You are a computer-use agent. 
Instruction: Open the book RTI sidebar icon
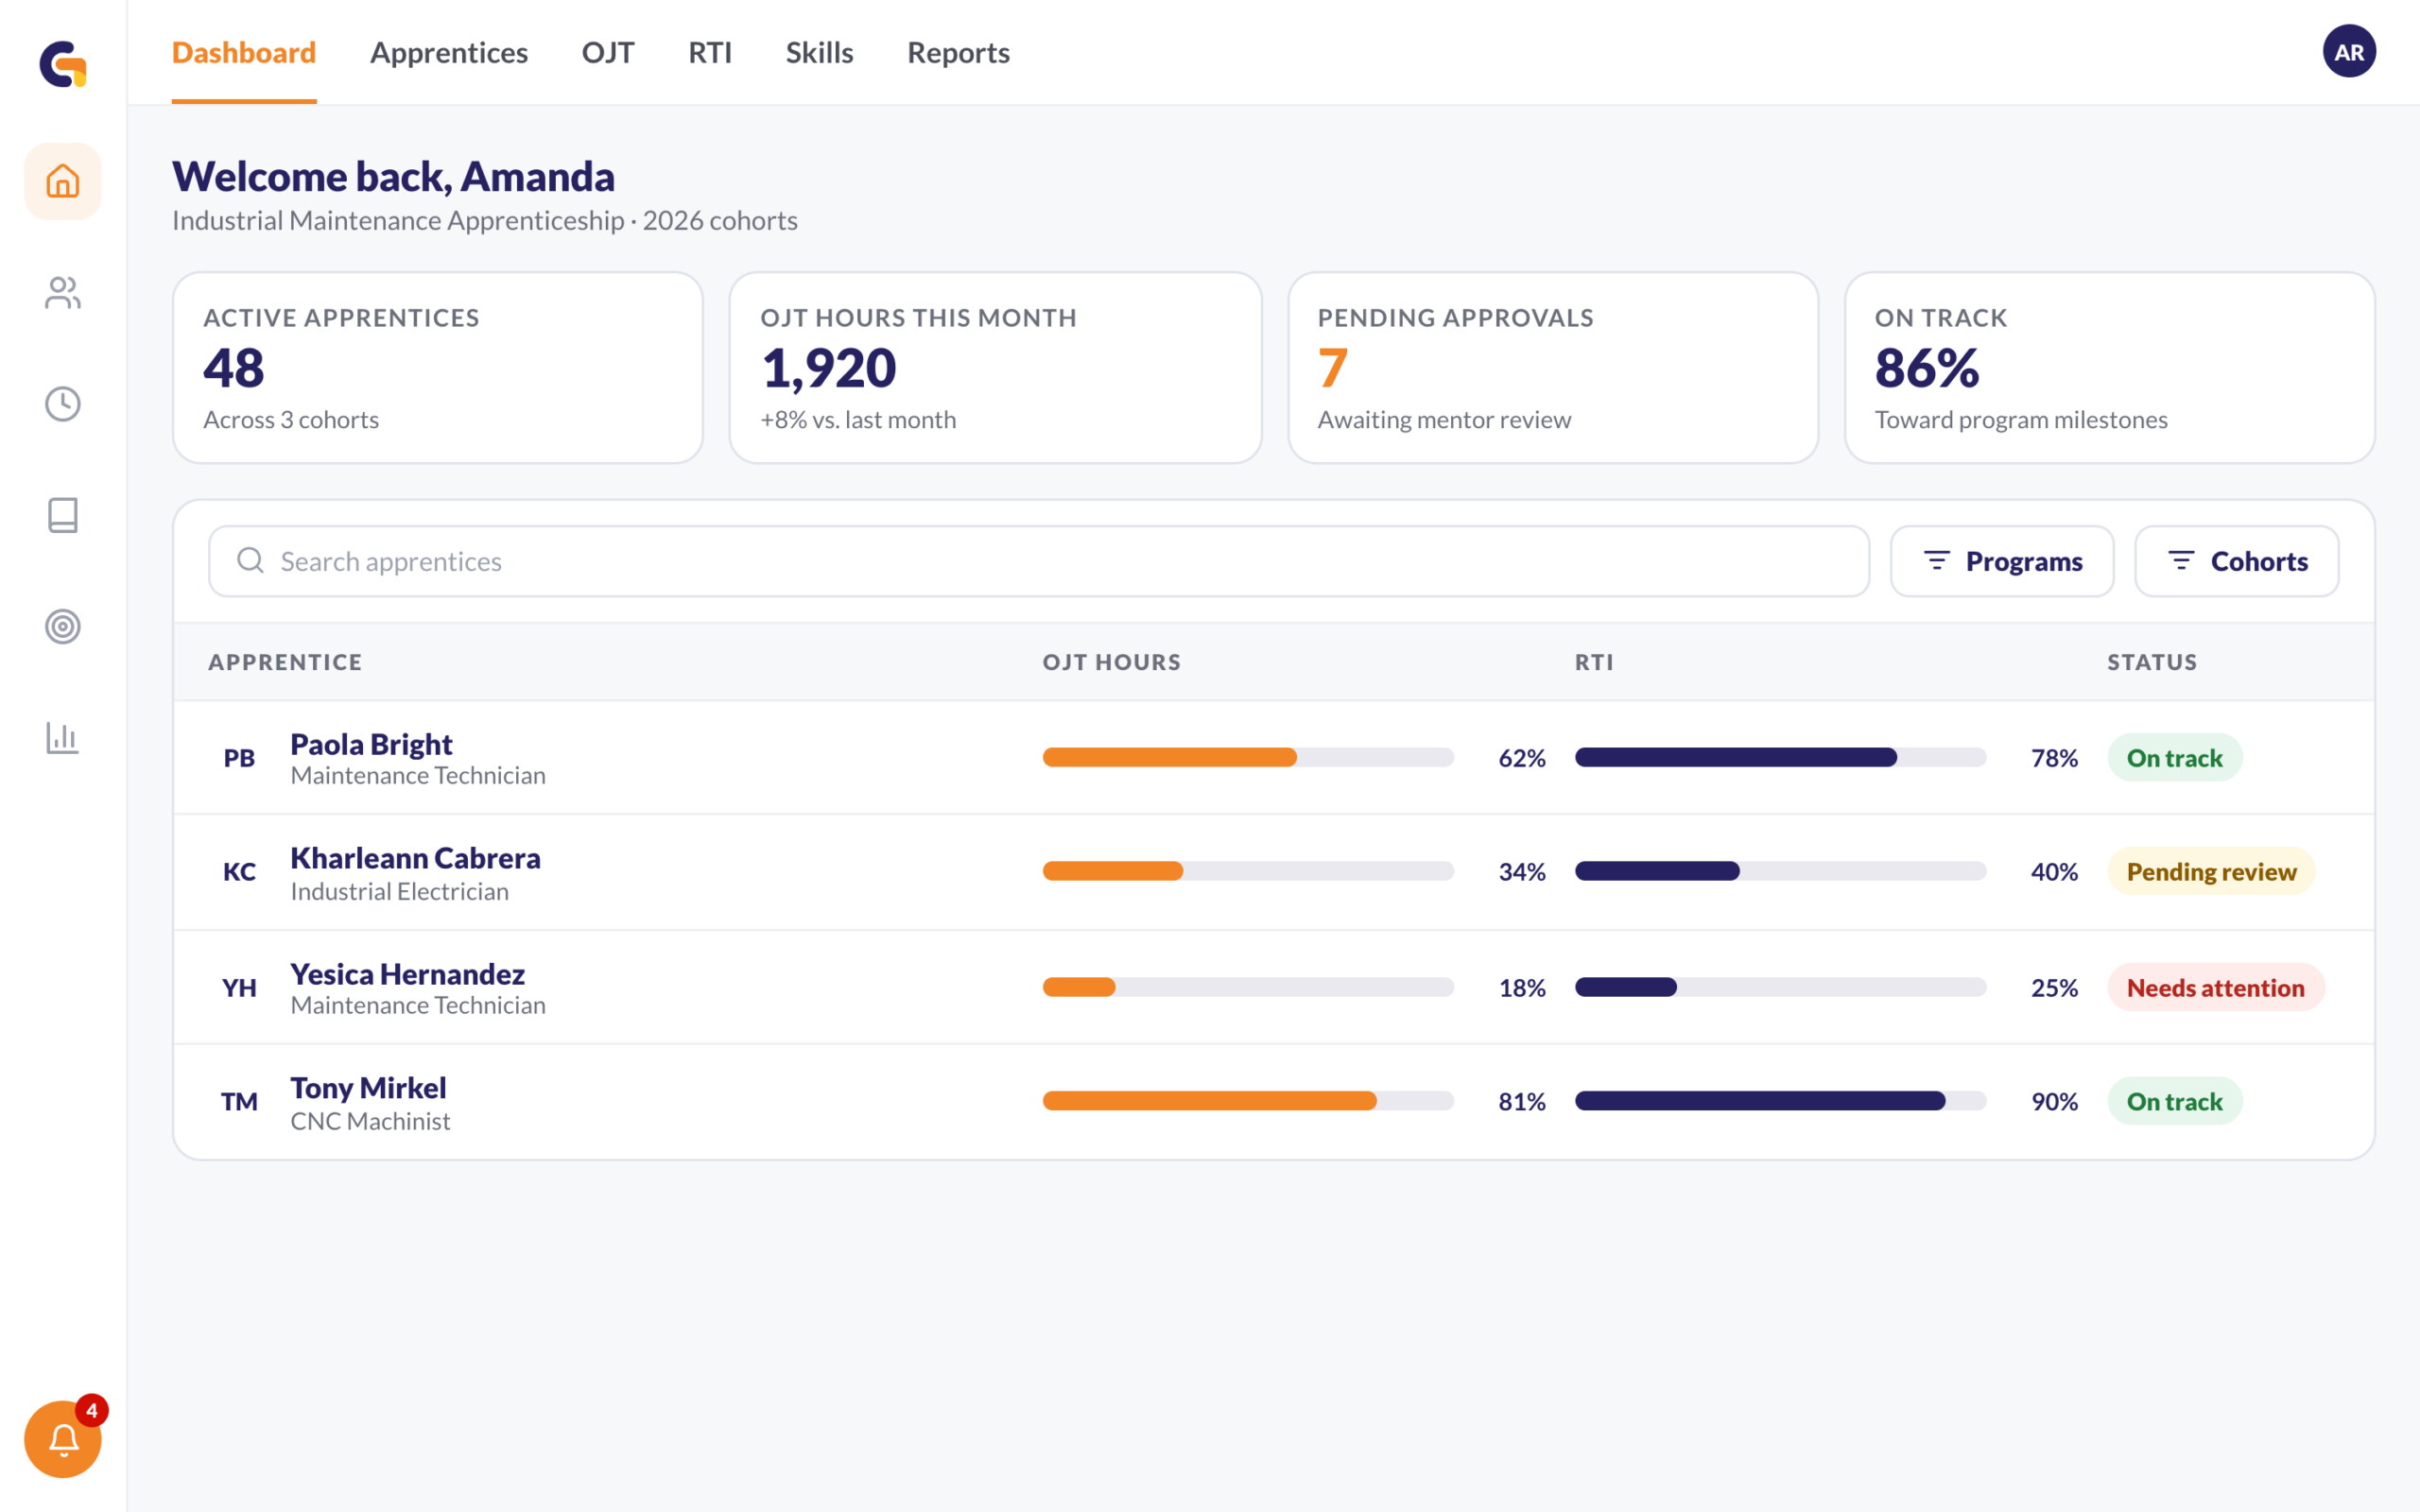point(63,515)
